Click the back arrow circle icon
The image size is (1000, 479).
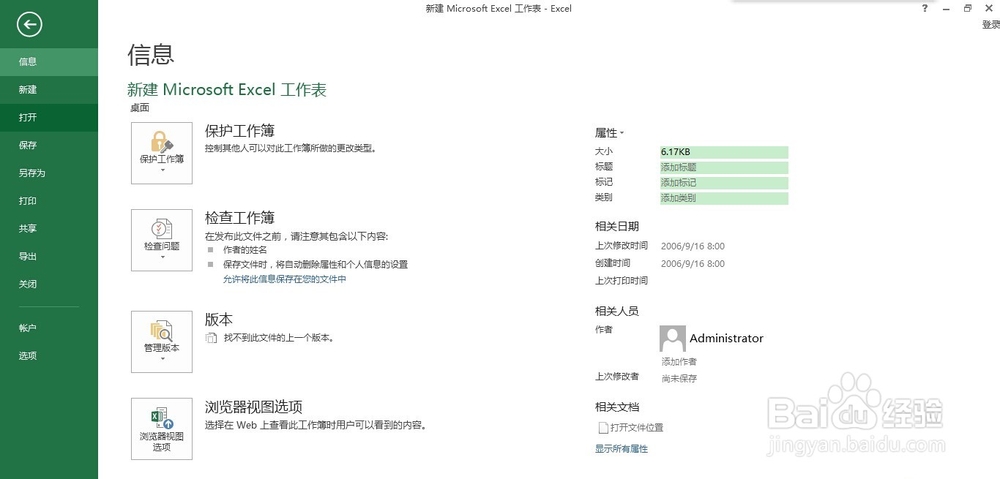click(30, 25)
